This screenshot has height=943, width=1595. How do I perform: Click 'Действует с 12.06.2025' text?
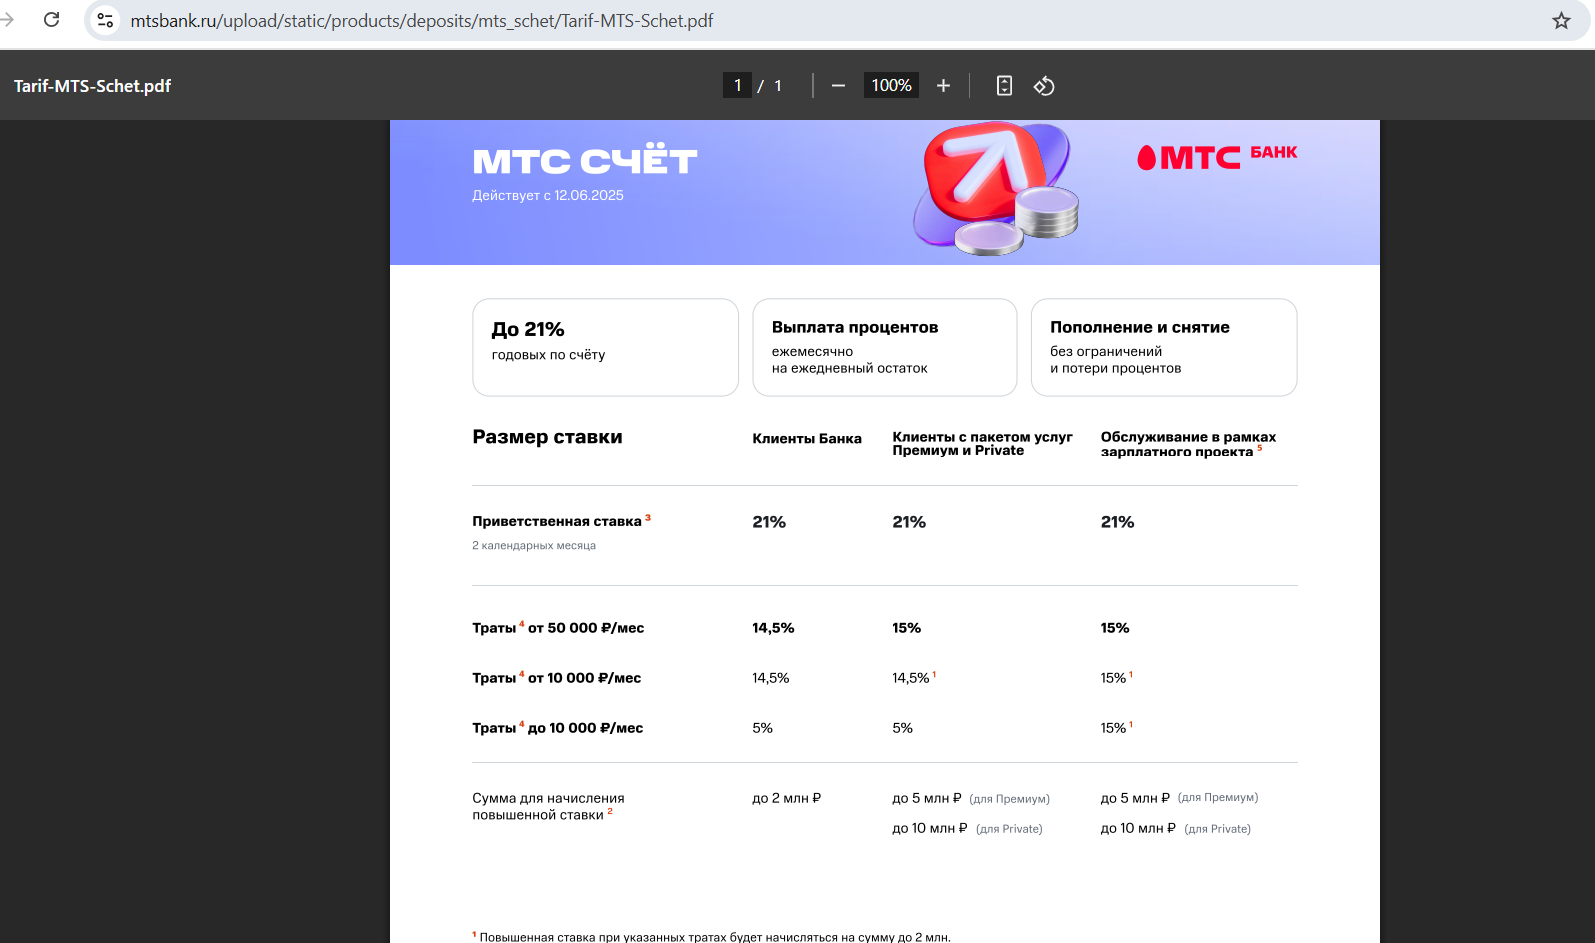tap(548, 195)
